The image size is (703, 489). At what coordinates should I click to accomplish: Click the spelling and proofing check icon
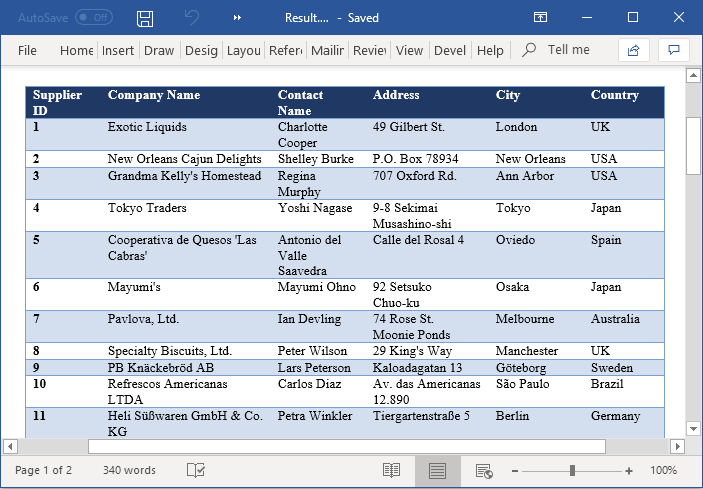coord(196,470)
